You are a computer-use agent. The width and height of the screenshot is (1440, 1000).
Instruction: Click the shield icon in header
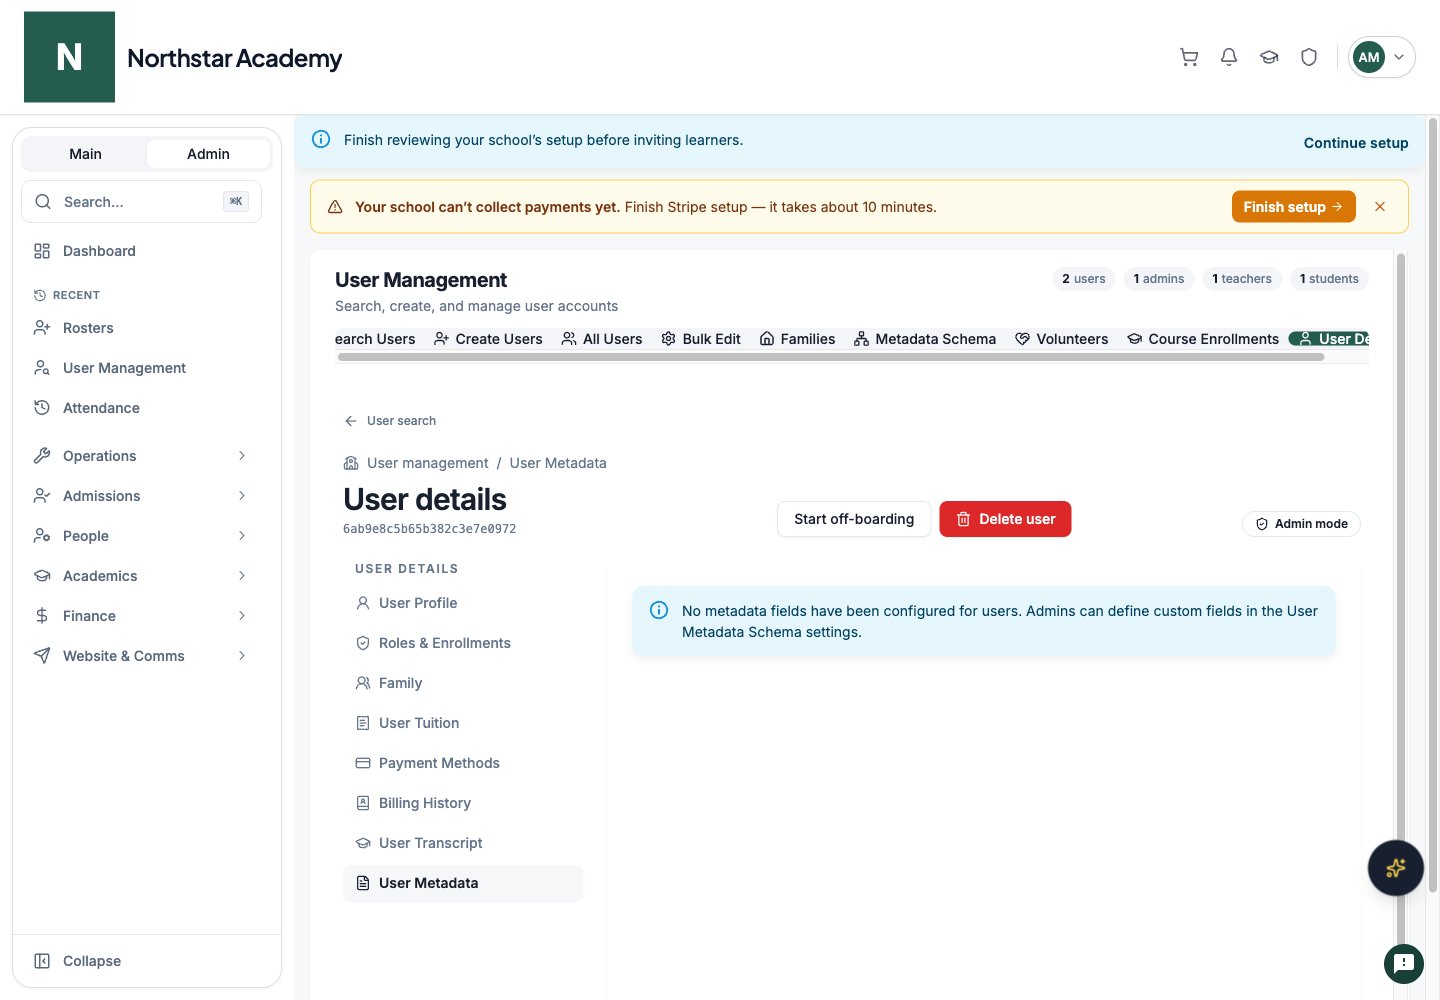1309,57
